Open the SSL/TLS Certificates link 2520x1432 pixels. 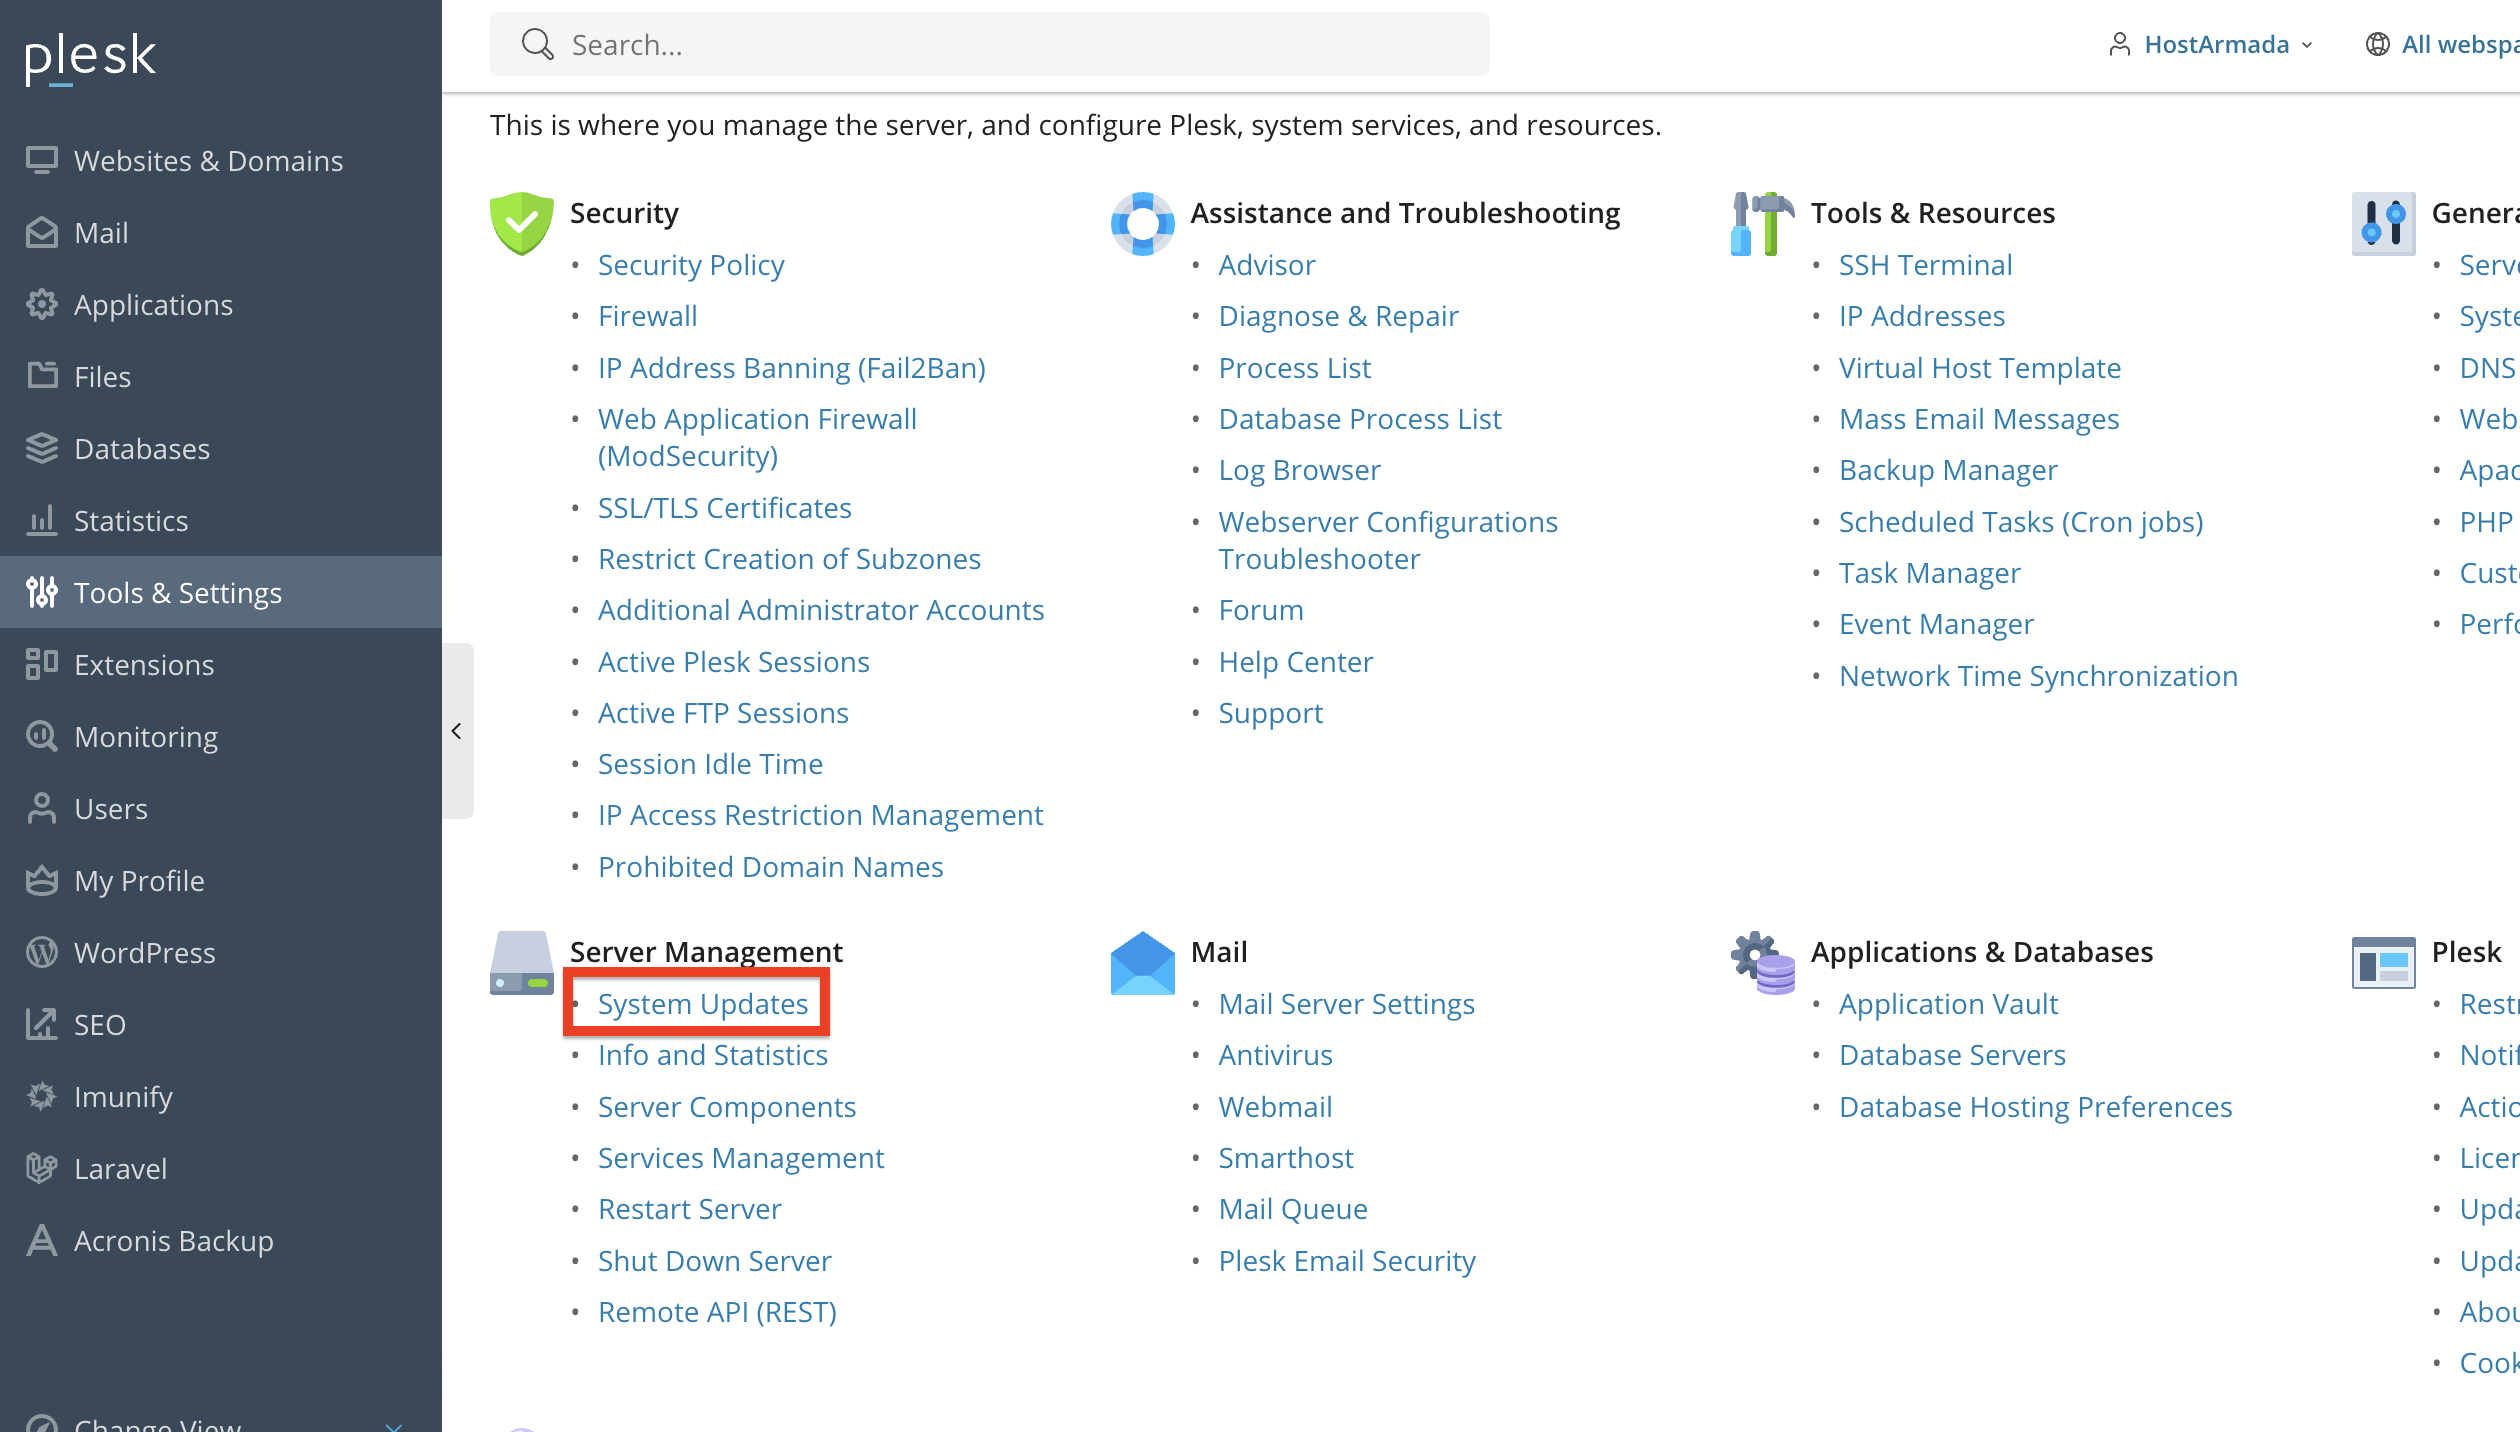pos(725,507)
